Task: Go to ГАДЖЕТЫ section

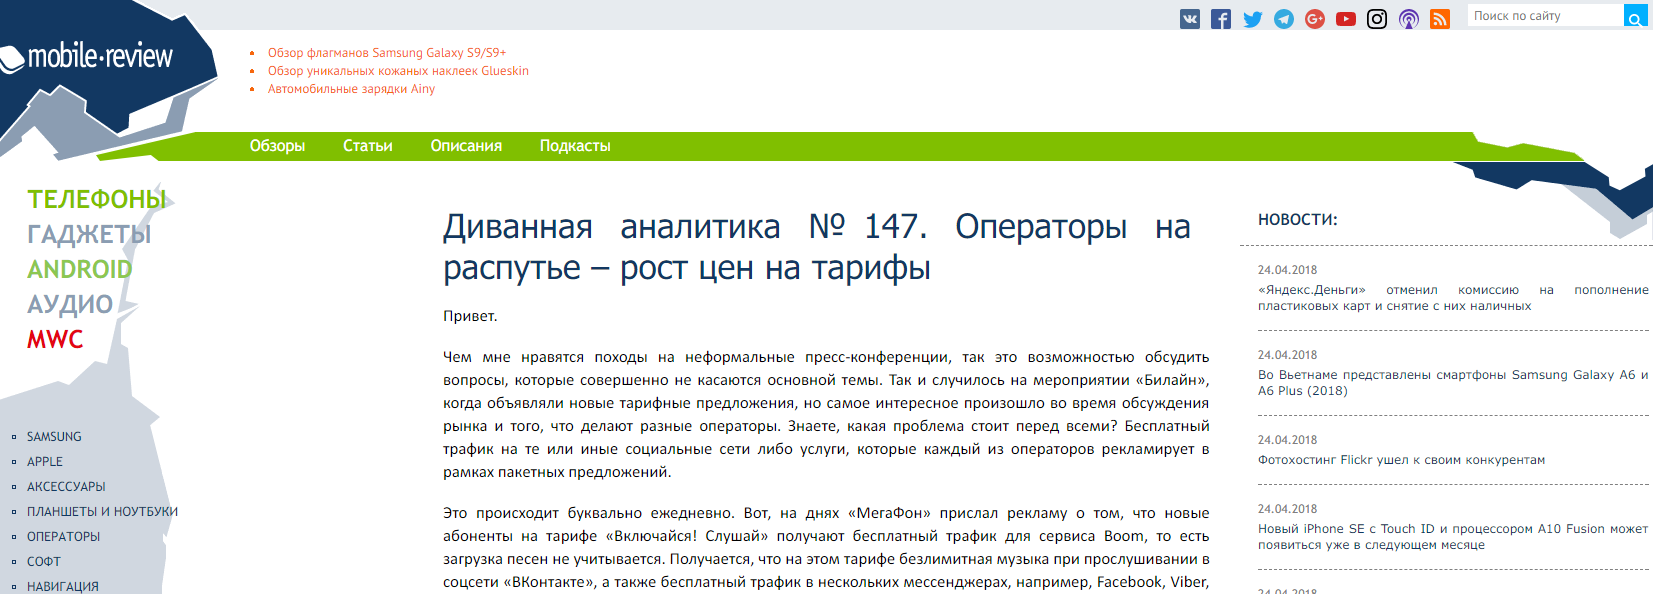Action: point(89,234)
